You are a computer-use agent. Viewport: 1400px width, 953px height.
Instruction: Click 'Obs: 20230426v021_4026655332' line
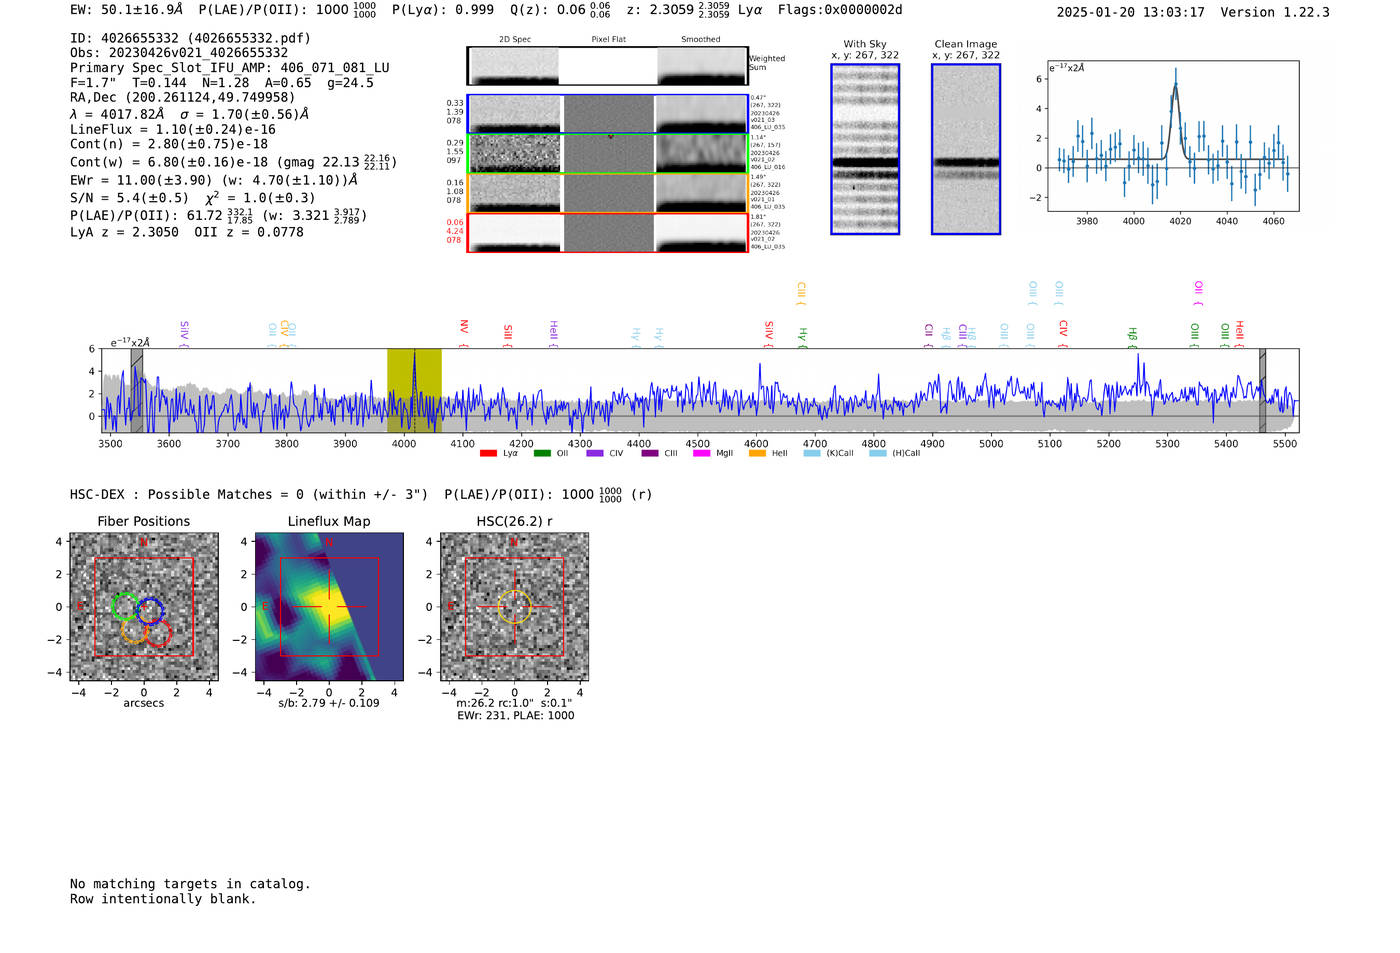(179, 53)
